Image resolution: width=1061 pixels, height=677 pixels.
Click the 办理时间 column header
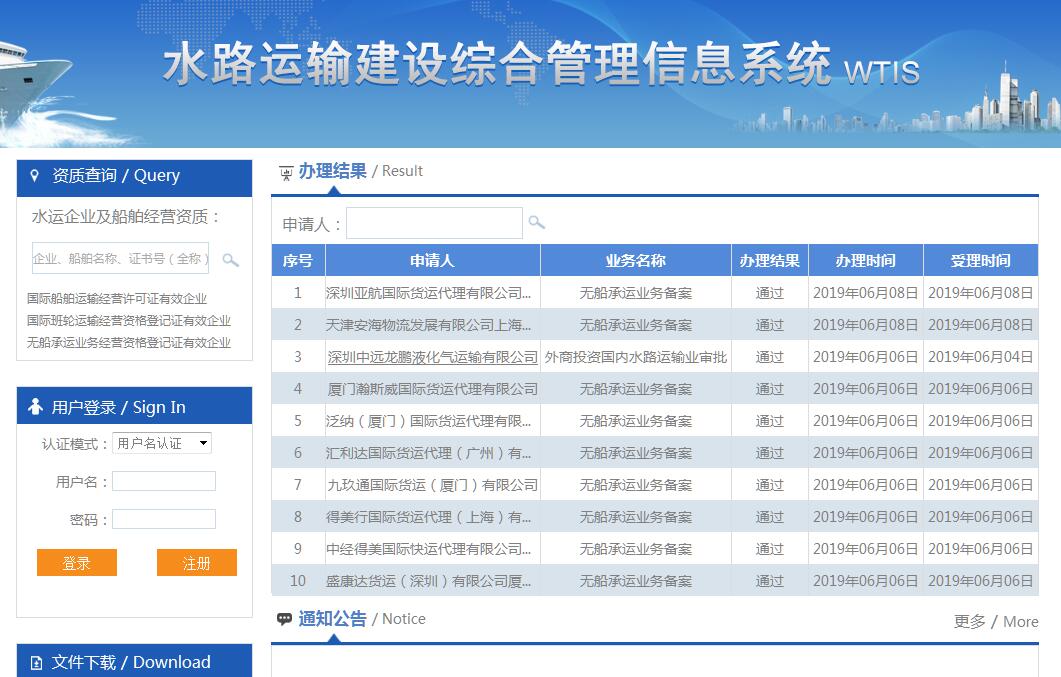click(865, 260)
